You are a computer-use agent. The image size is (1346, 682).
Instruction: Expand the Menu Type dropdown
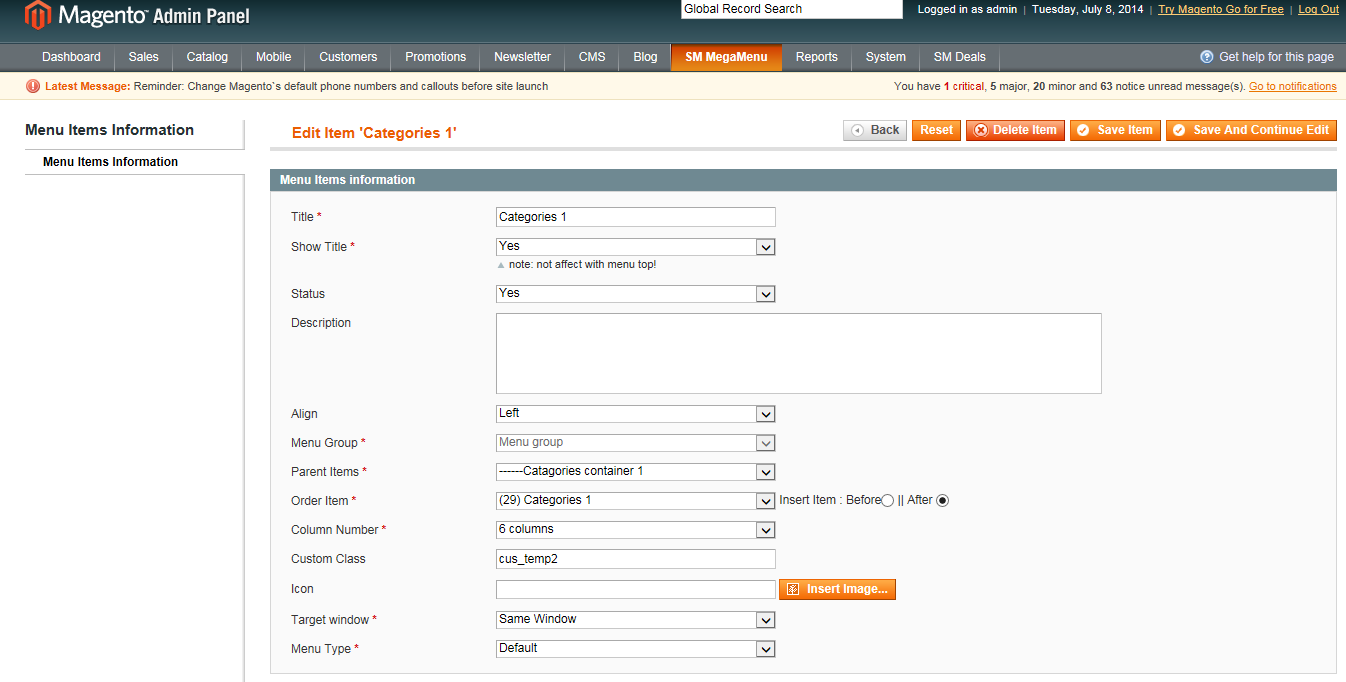[636, 649]
